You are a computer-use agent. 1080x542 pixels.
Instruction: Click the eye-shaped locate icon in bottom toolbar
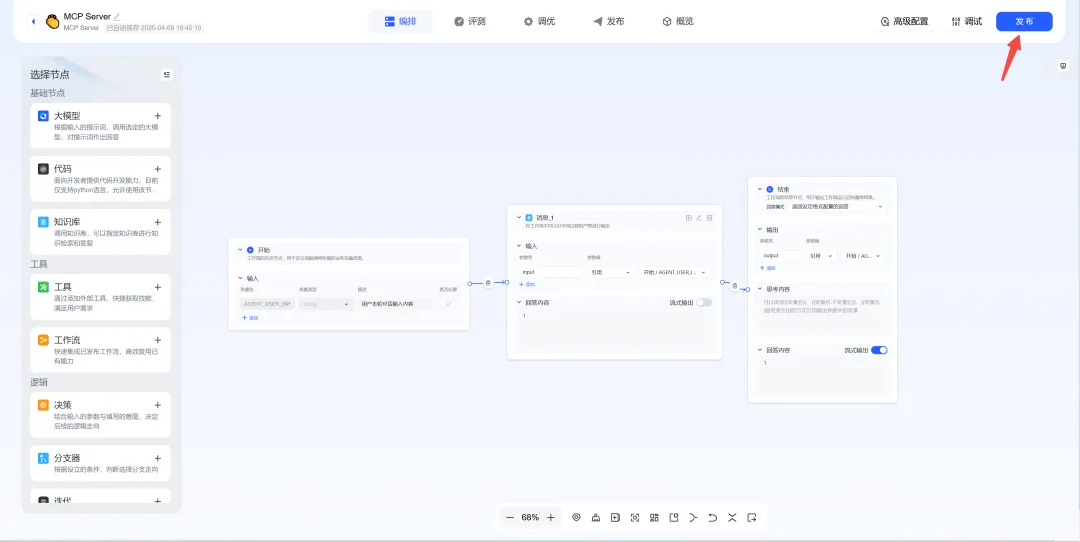577,517
